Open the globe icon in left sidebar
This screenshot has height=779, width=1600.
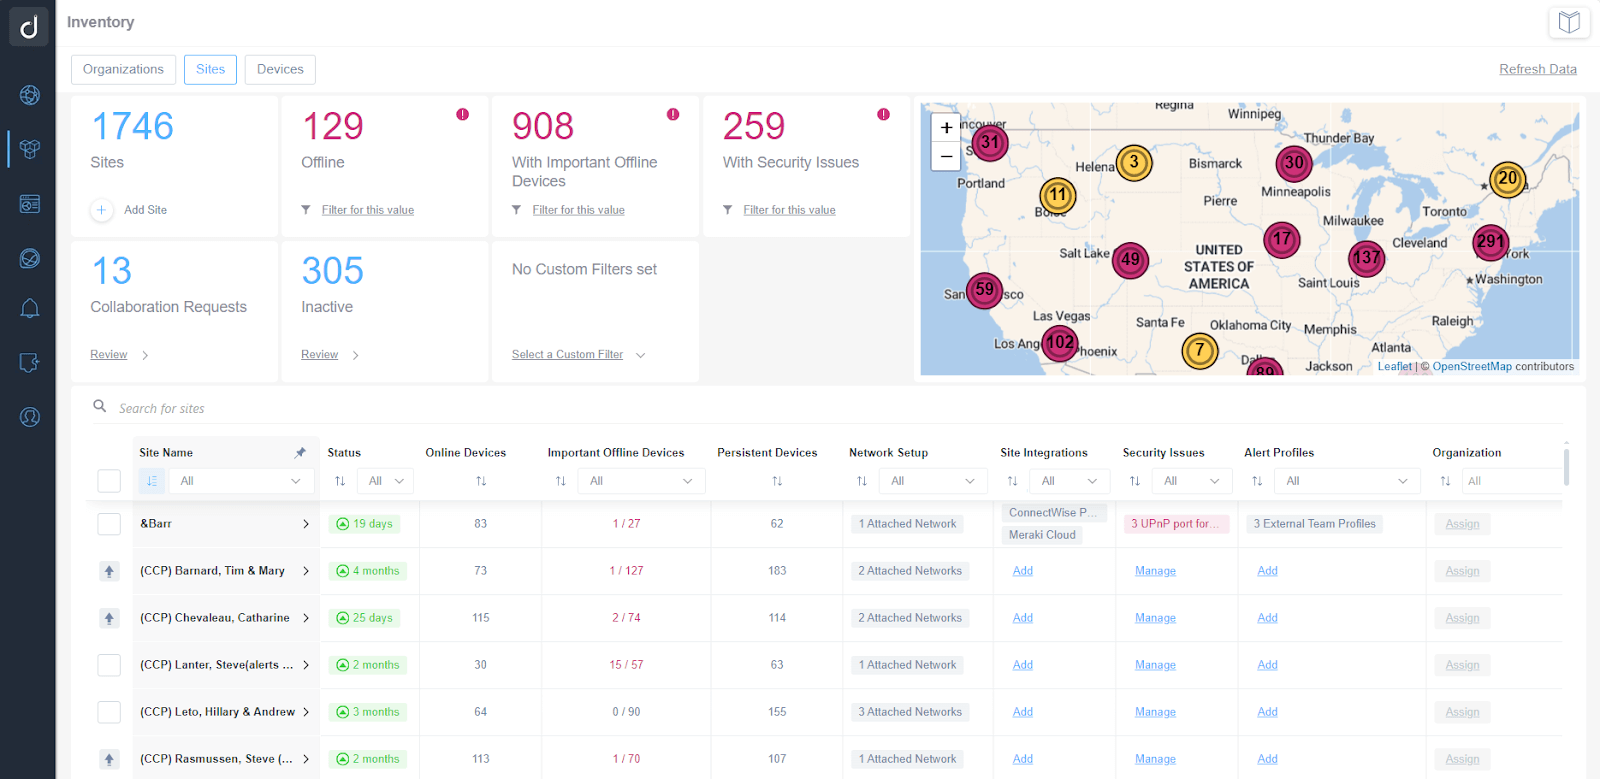pos(30,95)
